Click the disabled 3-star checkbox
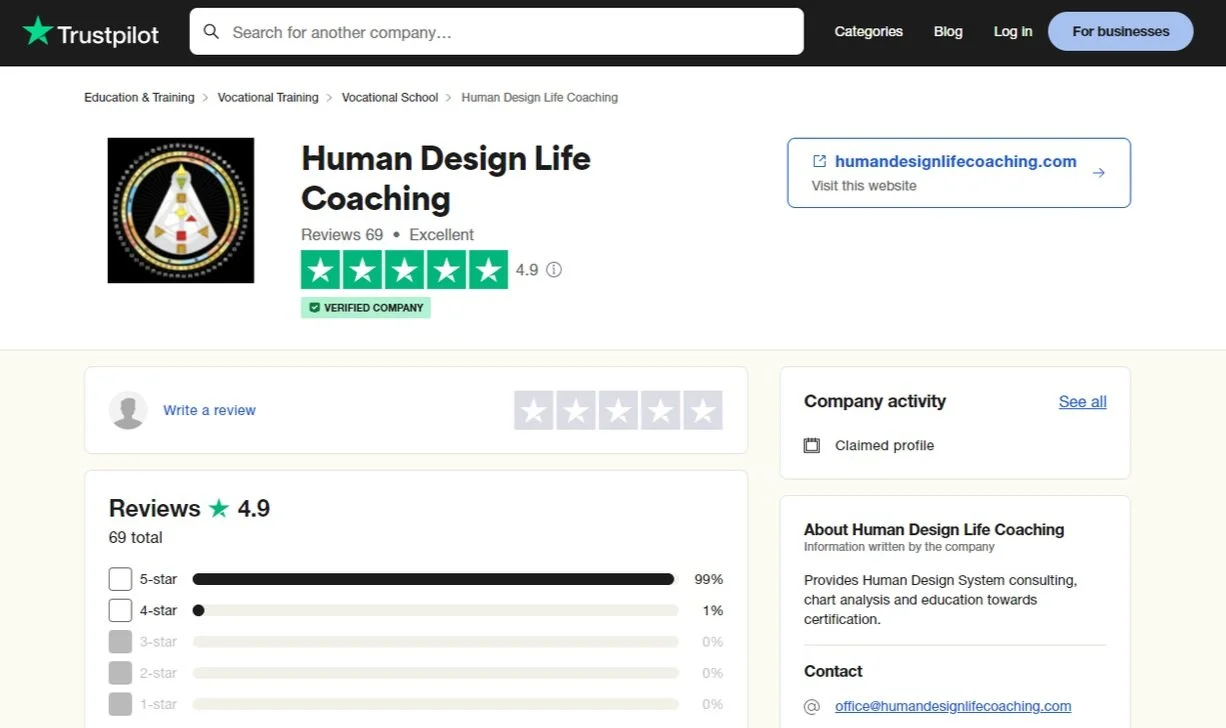The height and width of the screenshot is (728, 1226). point(120,641)
